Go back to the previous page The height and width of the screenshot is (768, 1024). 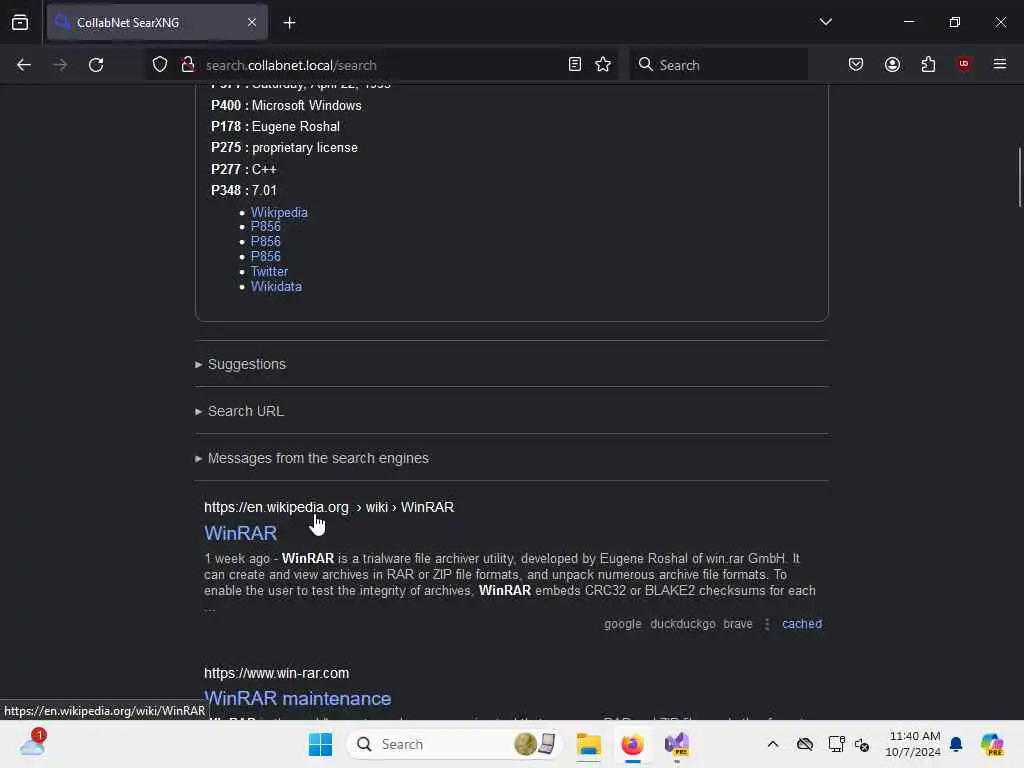(24, 65)
